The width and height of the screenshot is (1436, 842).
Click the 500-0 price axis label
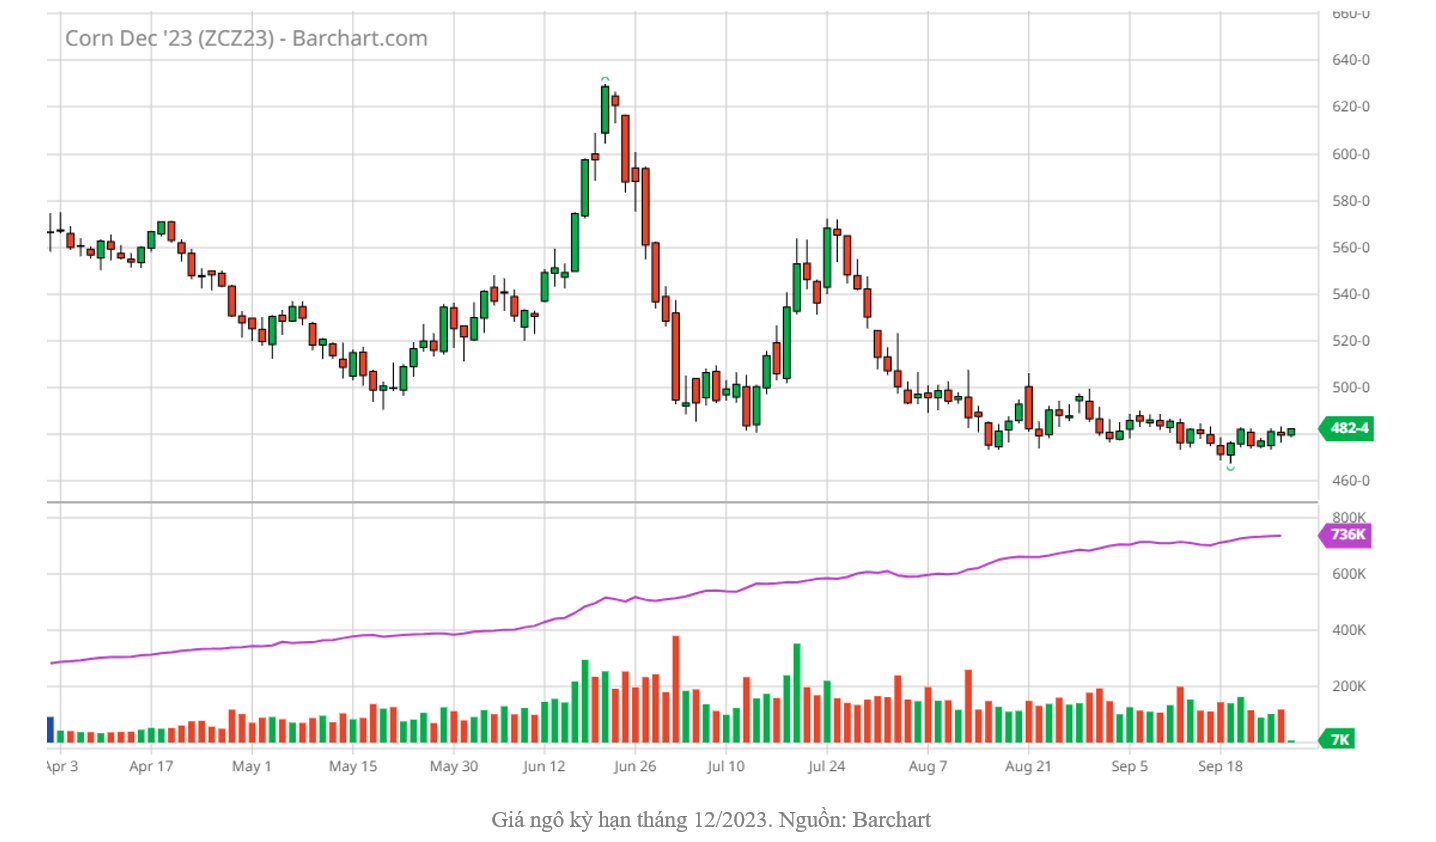(1351, 388)
